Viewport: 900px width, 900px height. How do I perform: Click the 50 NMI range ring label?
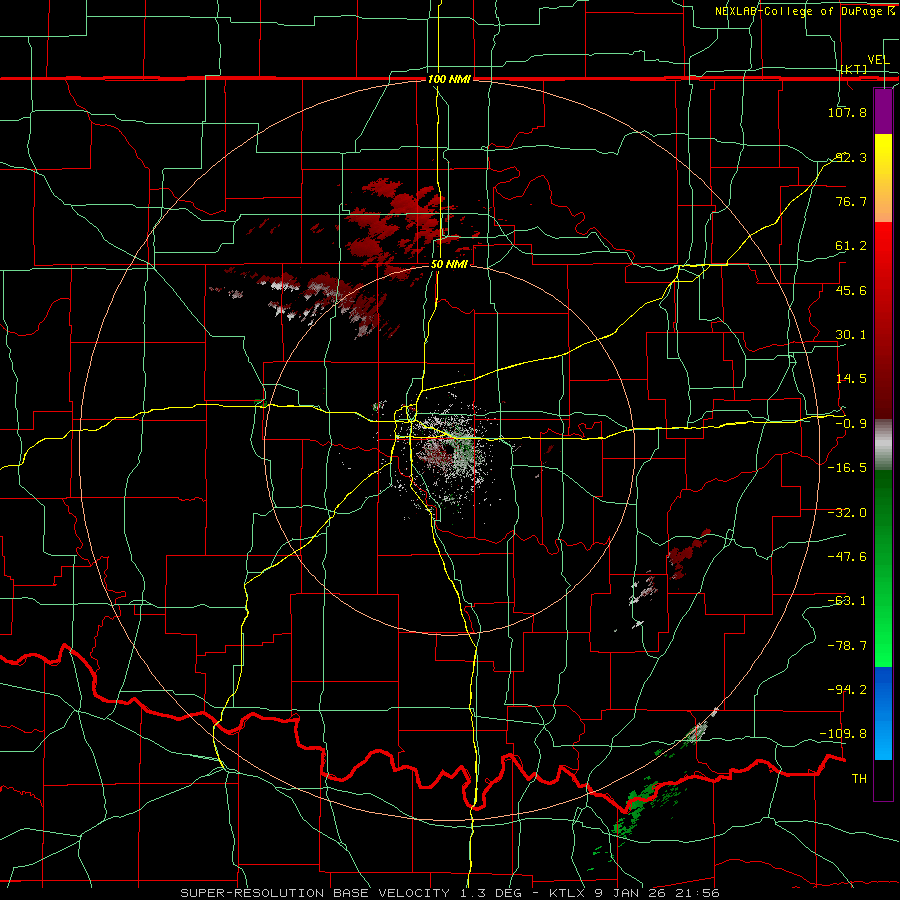tap(449, 264)
